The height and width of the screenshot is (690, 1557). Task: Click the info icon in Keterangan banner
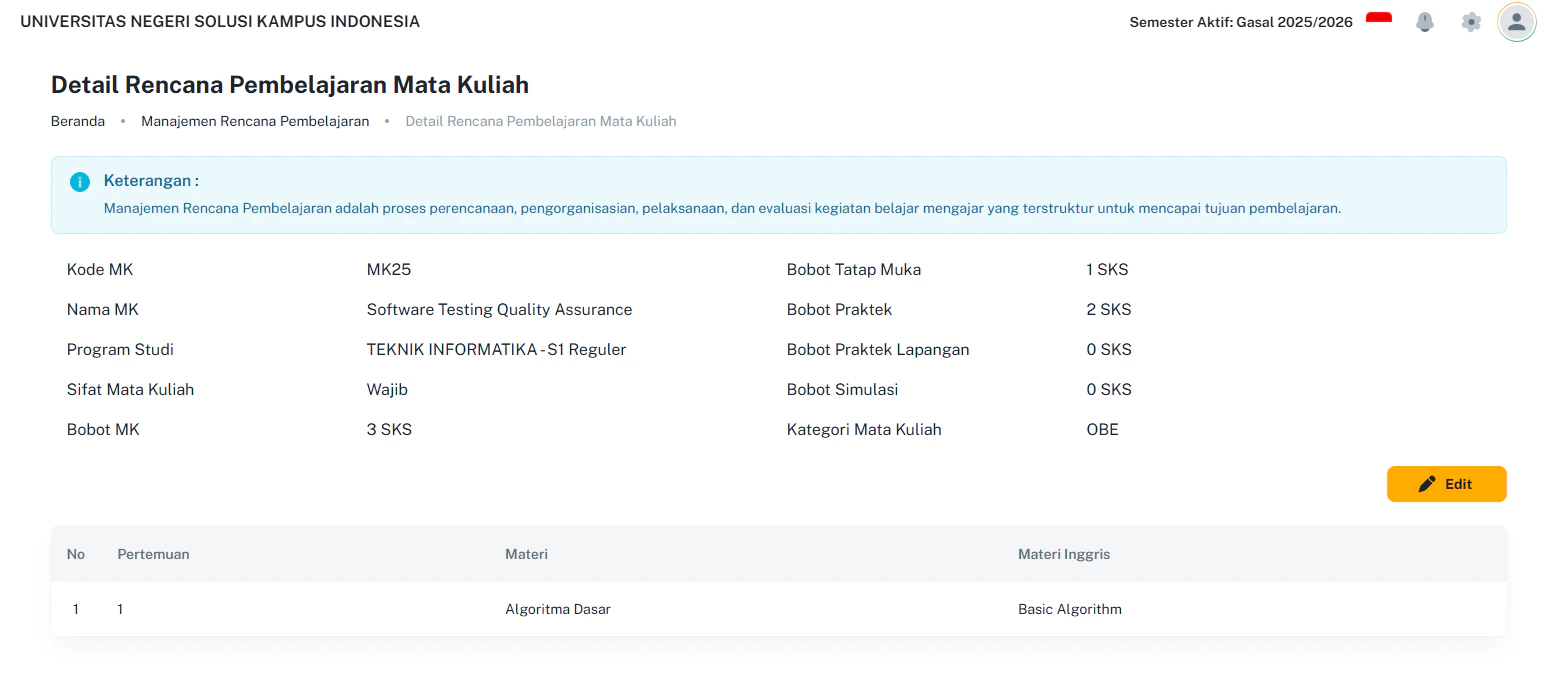point(79,181)
